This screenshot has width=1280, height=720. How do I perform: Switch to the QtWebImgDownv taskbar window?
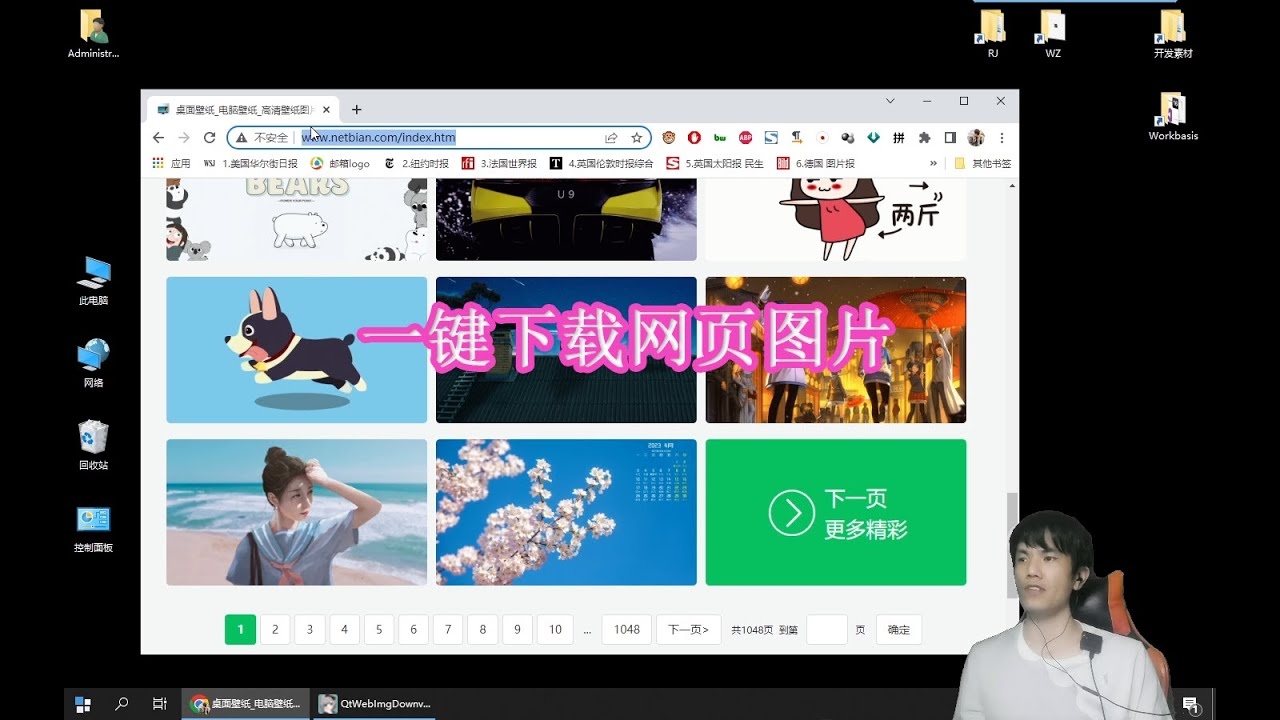[x=374, y=703]
